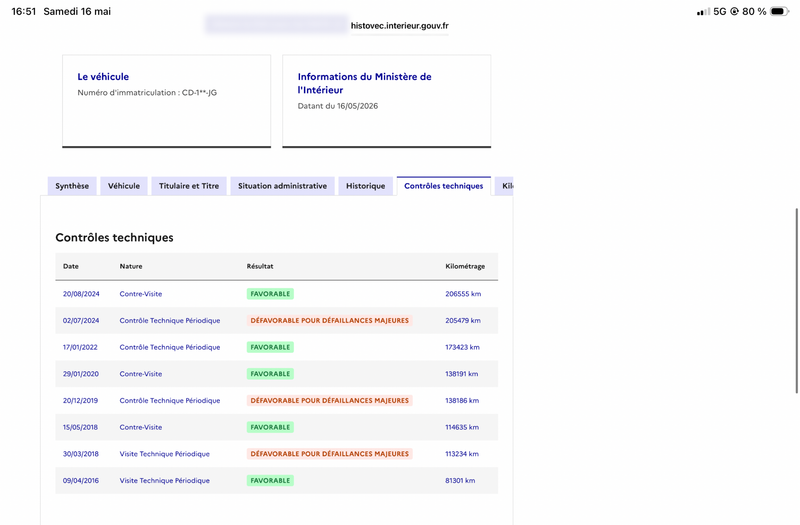Click the 20/08/2024 Contre-Visite row date
Screen dimensions: 800x525
click(x=81, y=294)
